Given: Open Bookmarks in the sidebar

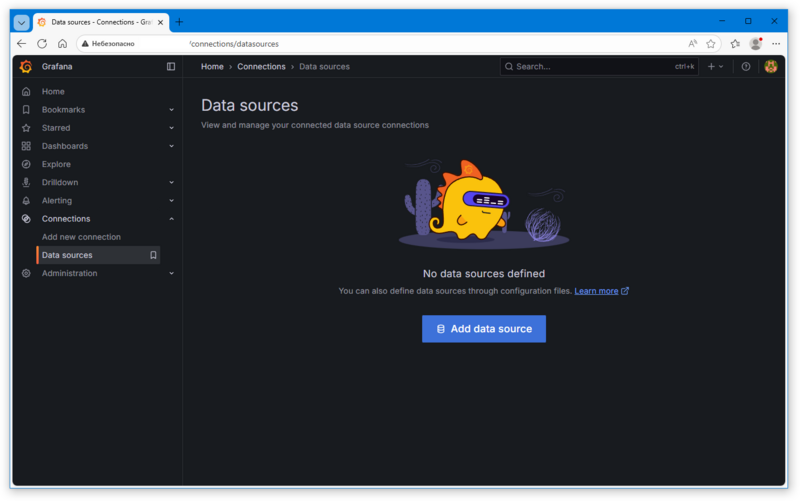Looking at the screenshot, I should click(x=63, y=110).
